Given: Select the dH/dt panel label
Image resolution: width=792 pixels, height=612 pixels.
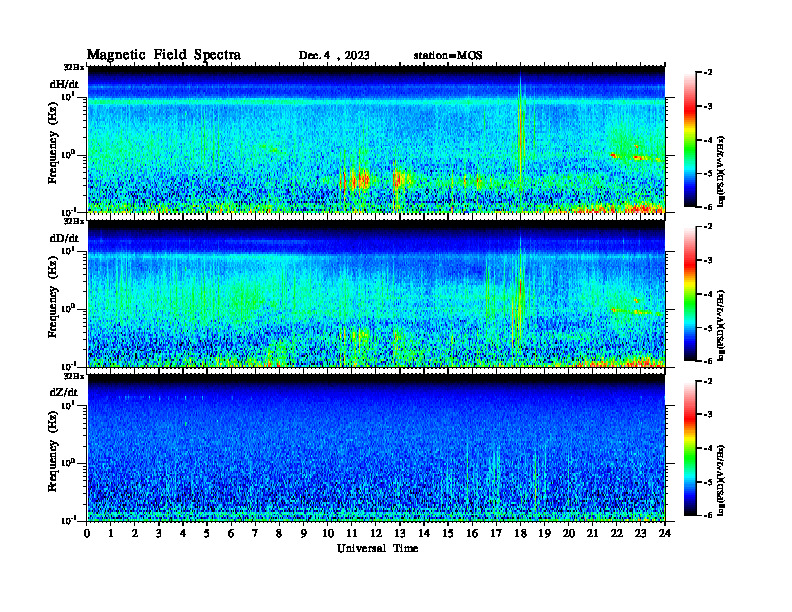Looking at the screenshot, I should pos(64,84).
